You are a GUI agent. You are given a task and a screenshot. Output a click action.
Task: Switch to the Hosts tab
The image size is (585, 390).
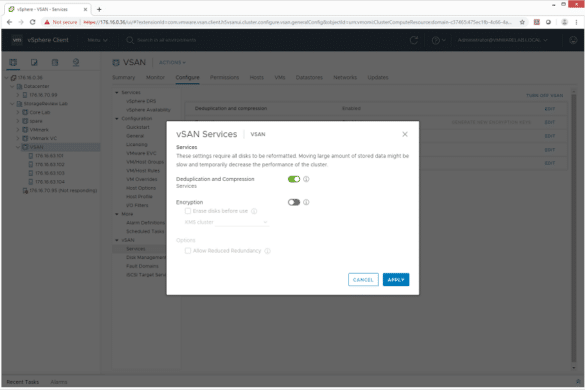[257, 77]
